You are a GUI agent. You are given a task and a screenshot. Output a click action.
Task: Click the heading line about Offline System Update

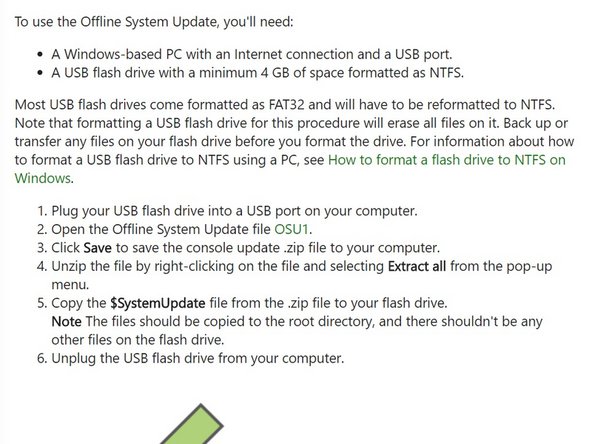[x=154, y=22]
